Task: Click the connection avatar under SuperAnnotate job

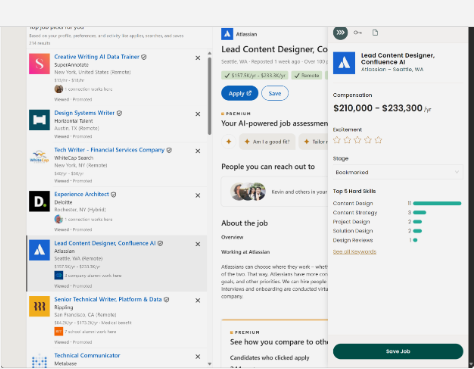Action: 59,89
